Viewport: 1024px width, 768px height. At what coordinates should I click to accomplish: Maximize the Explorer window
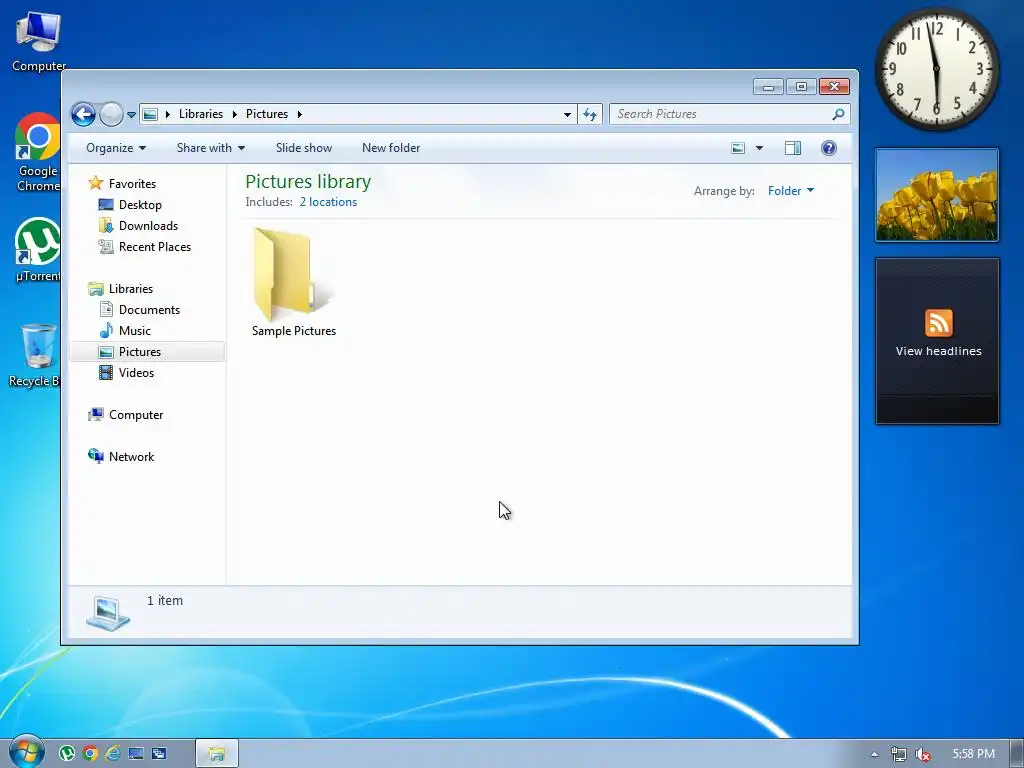pos(801,87)
